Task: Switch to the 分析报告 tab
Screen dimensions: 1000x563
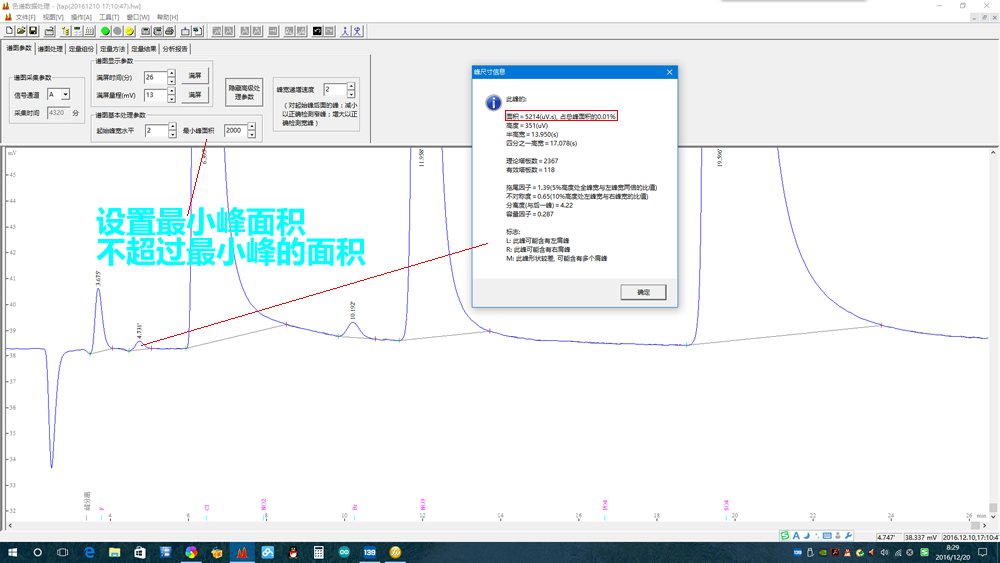Action: (x=175, y=49)
